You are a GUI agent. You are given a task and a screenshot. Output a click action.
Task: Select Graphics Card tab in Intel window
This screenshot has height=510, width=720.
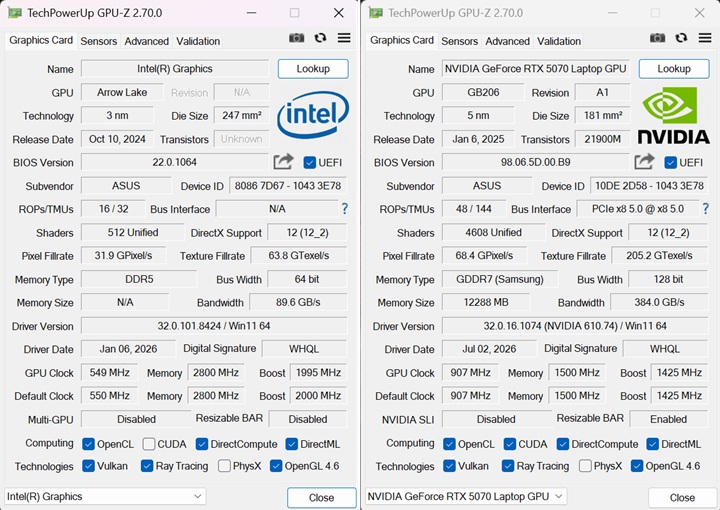click(41, 40)
